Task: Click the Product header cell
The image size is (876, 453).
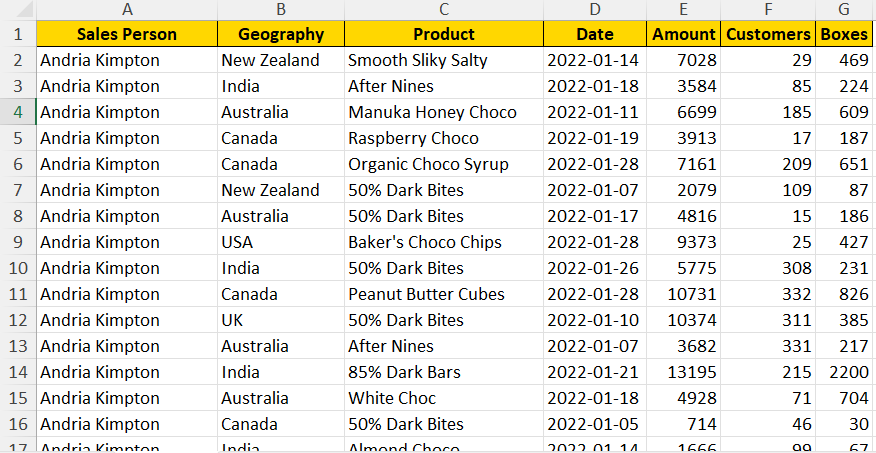Action: coord(444,34)
